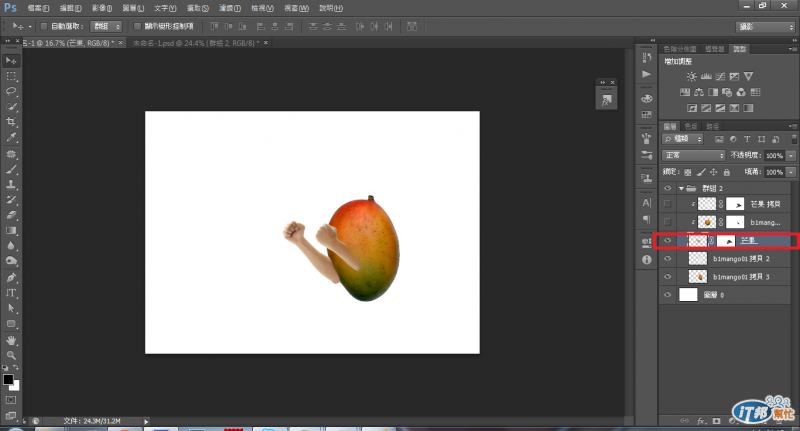The height and width of the screenshot is (431, 800).
Task: Switch to the 路徑 panel tab
Action: [713, 126]
